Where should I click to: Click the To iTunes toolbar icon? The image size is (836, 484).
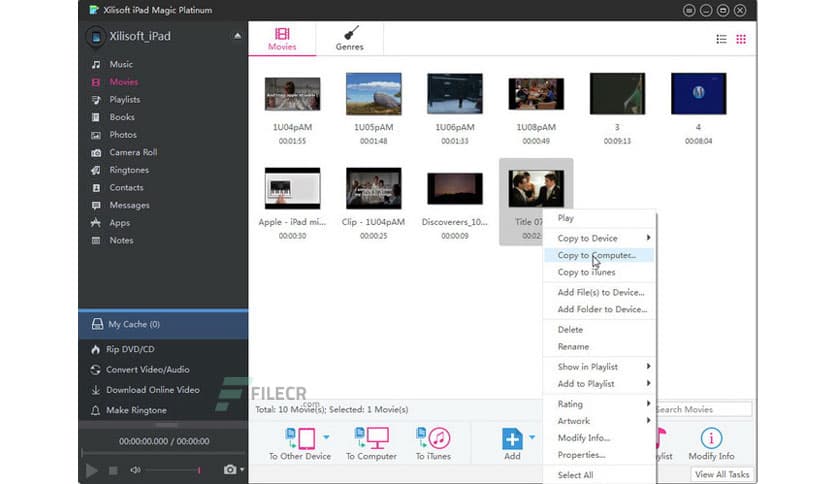pos(433,438)
